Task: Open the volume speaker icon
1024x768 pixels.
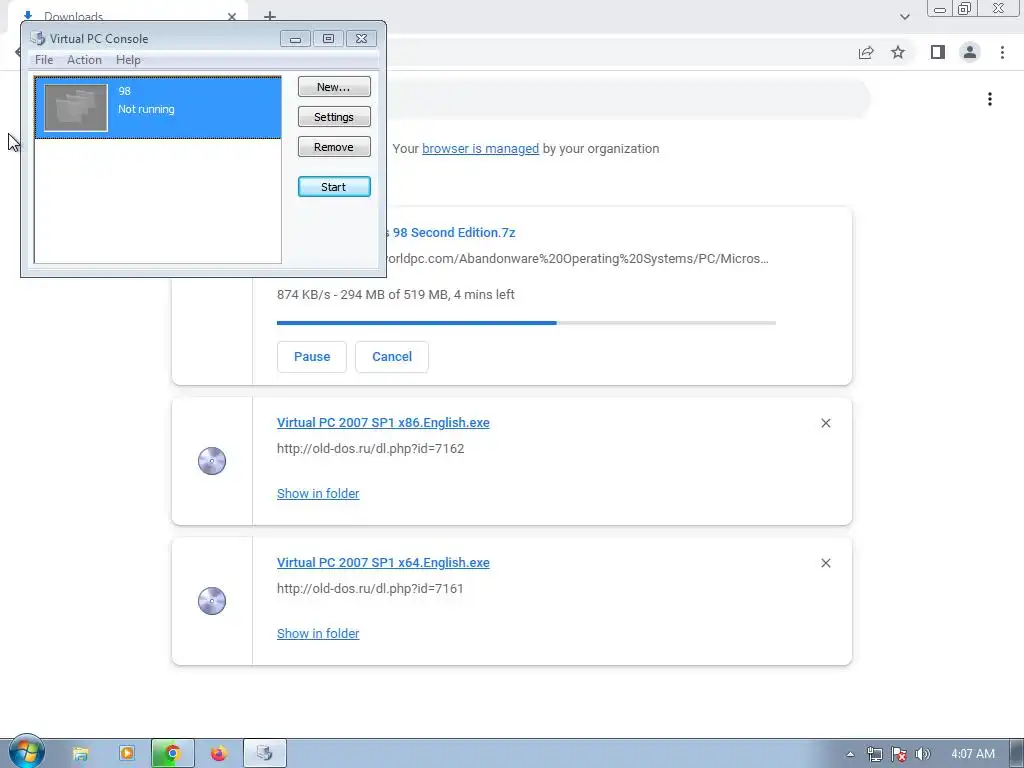Action: [x=922, y=754]
